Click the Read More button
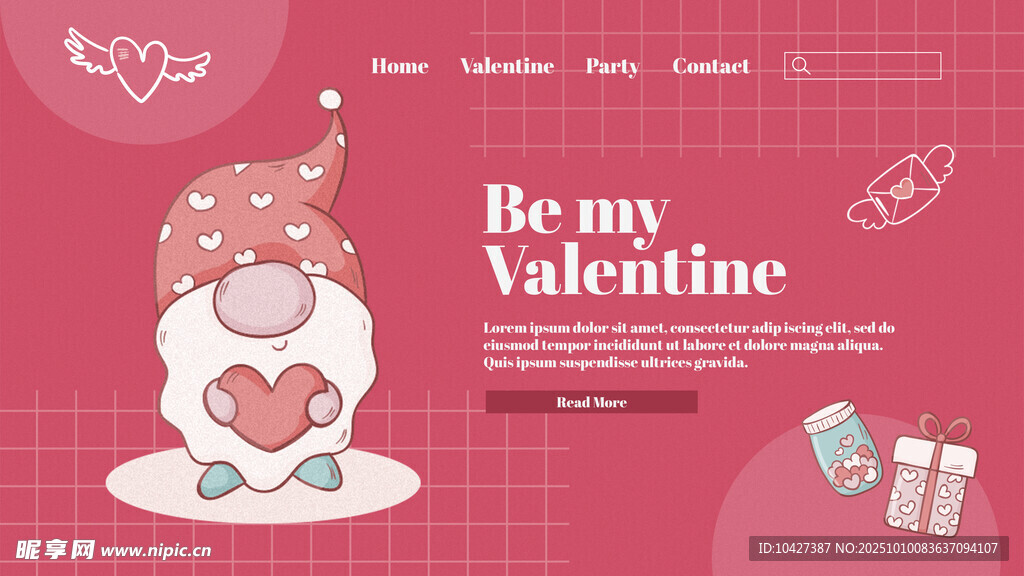Viewport: 1024px width, 576px height. pos(592,402)
